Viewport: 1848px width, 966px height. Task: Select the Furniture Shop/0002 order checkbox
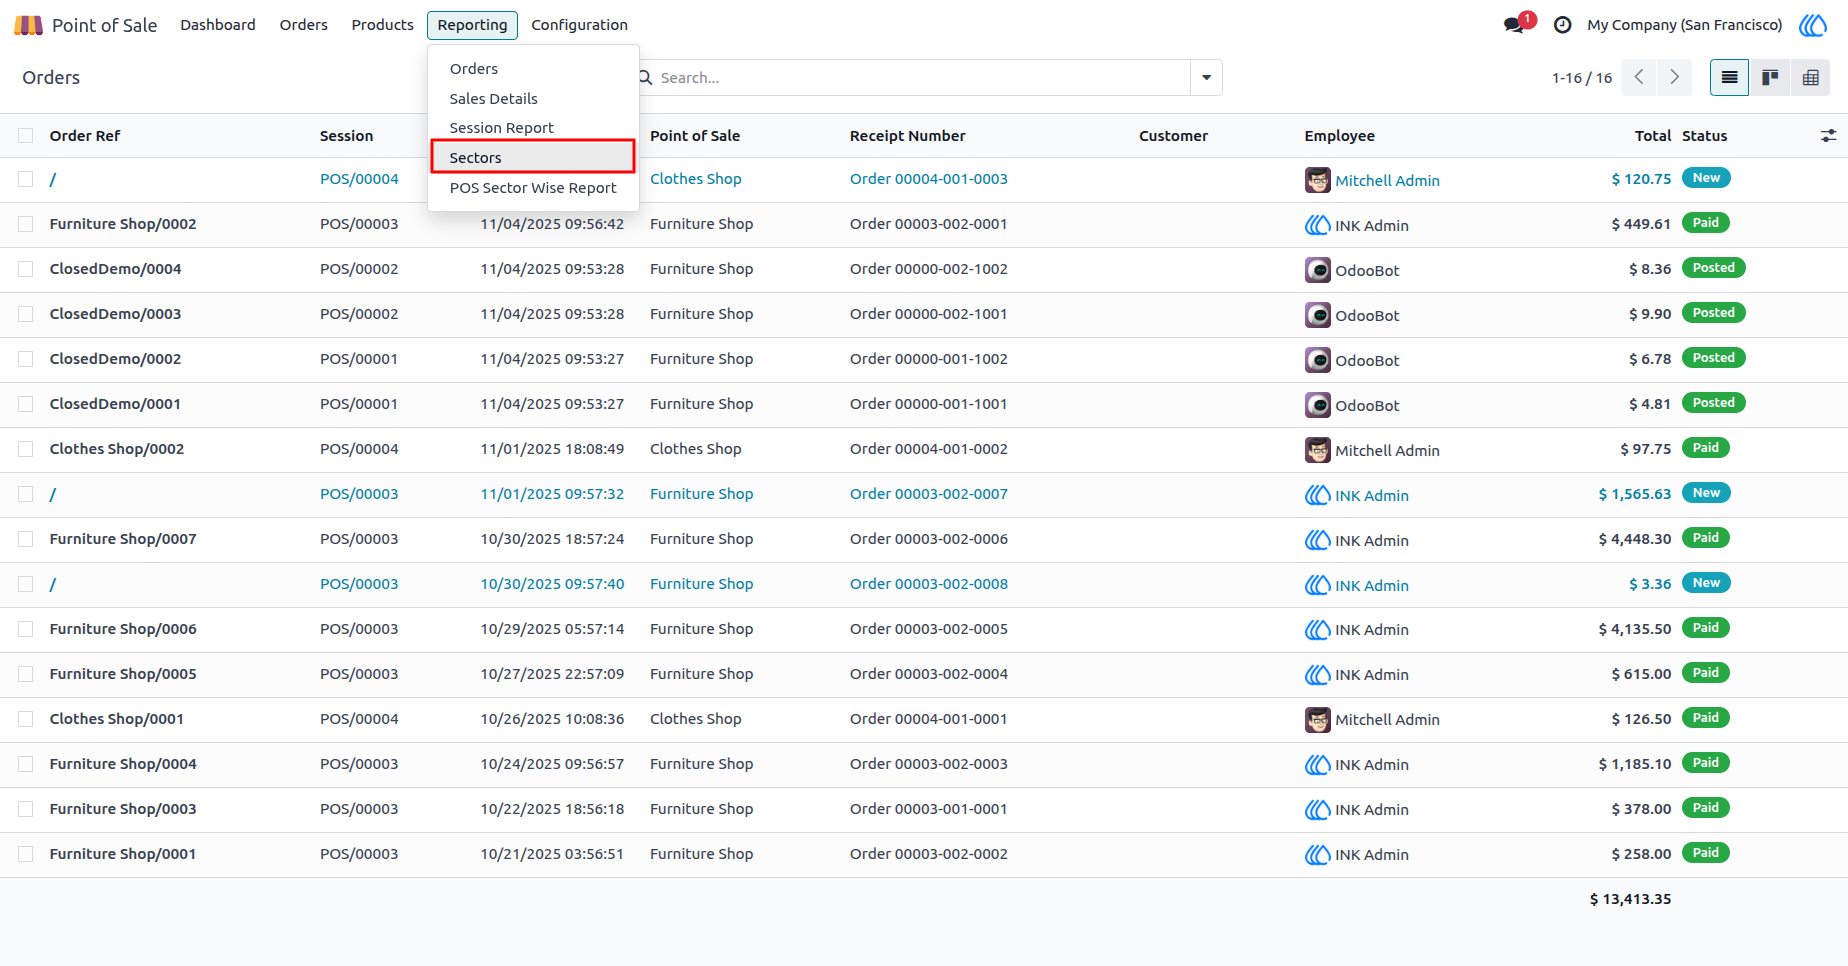point(26,224)
